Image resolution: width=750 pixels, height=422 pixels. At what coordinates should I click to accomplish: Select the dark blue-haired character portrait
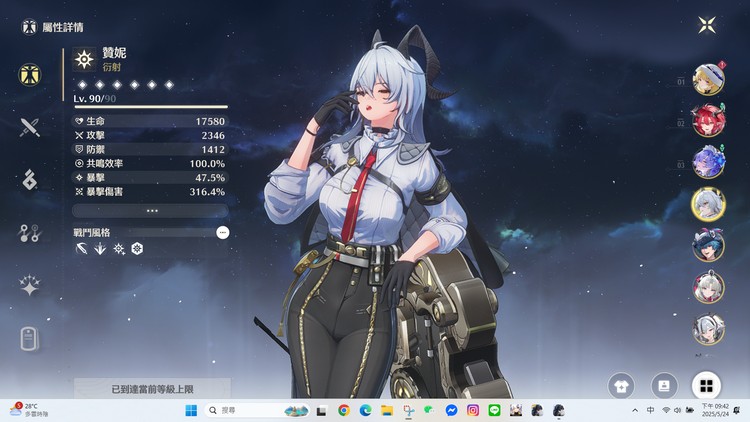[x=708, y=246]
